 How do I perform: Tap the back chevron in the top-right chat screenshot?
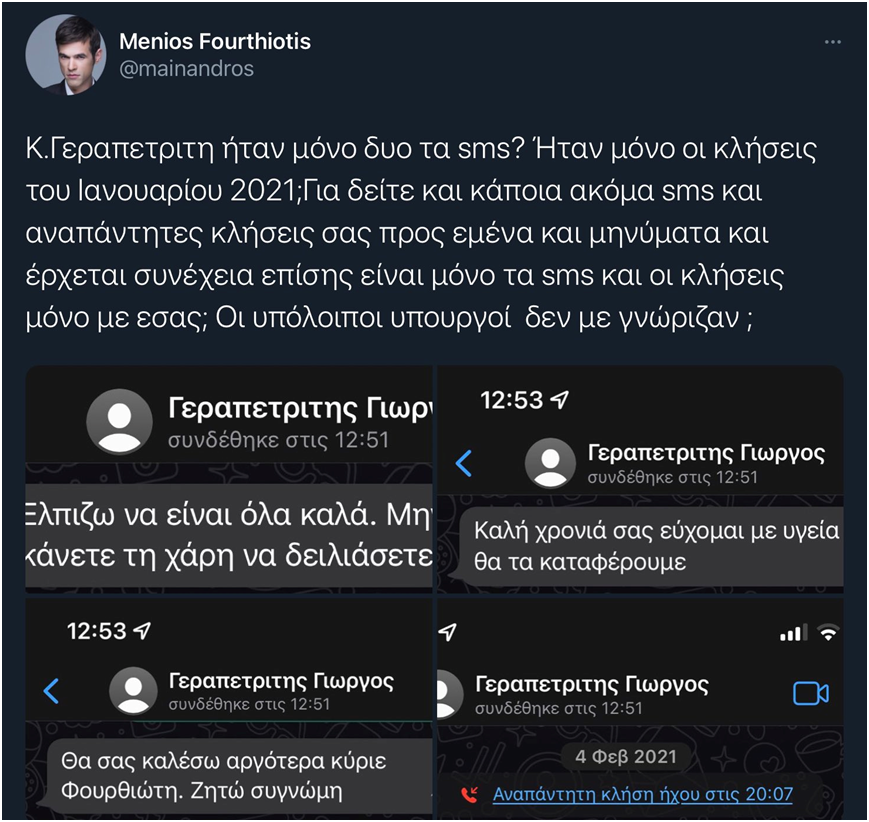point(463,463)
